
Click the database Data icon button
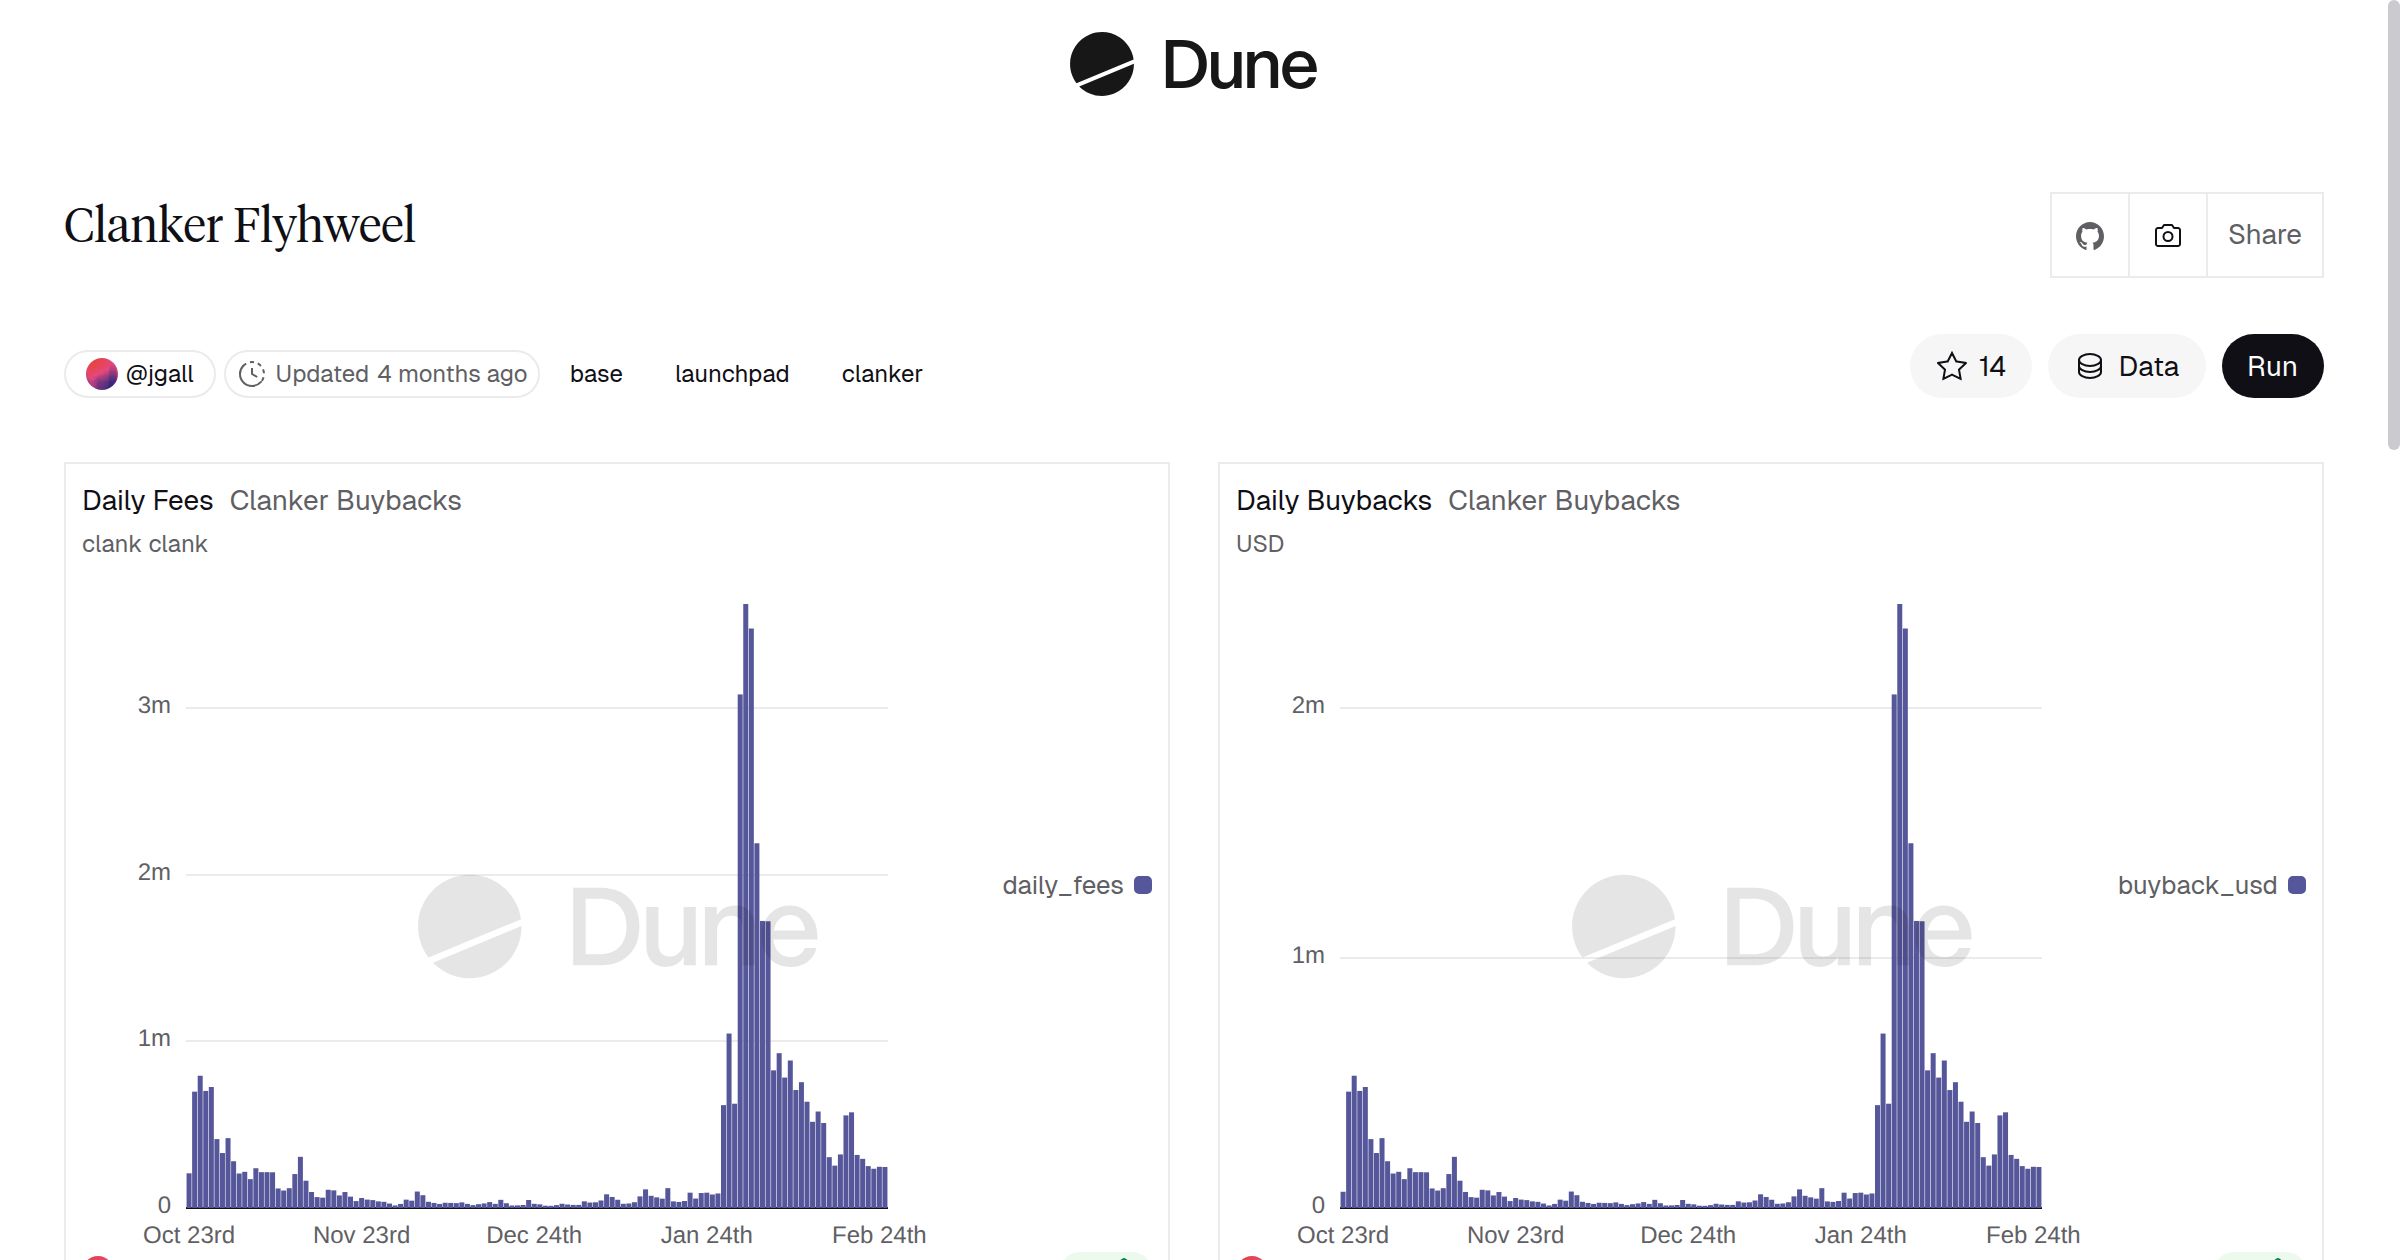point(2090,367)
